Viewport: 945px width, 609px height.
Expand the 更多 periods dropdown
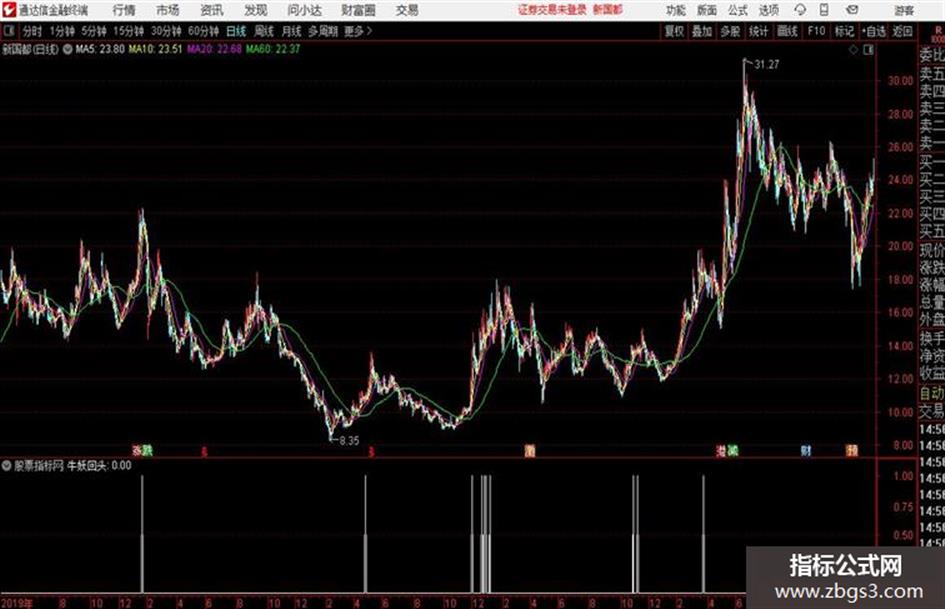point(358,31)
